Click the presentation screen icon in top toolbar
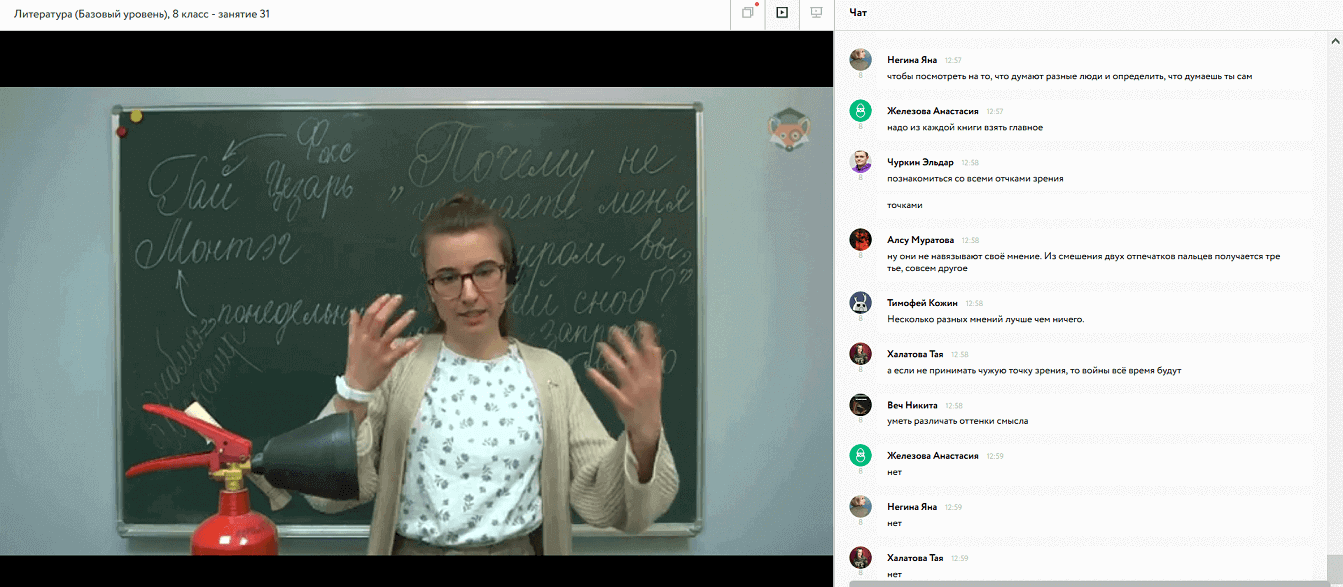Screen dimensions: 1343x587 (x=816, y=13)
